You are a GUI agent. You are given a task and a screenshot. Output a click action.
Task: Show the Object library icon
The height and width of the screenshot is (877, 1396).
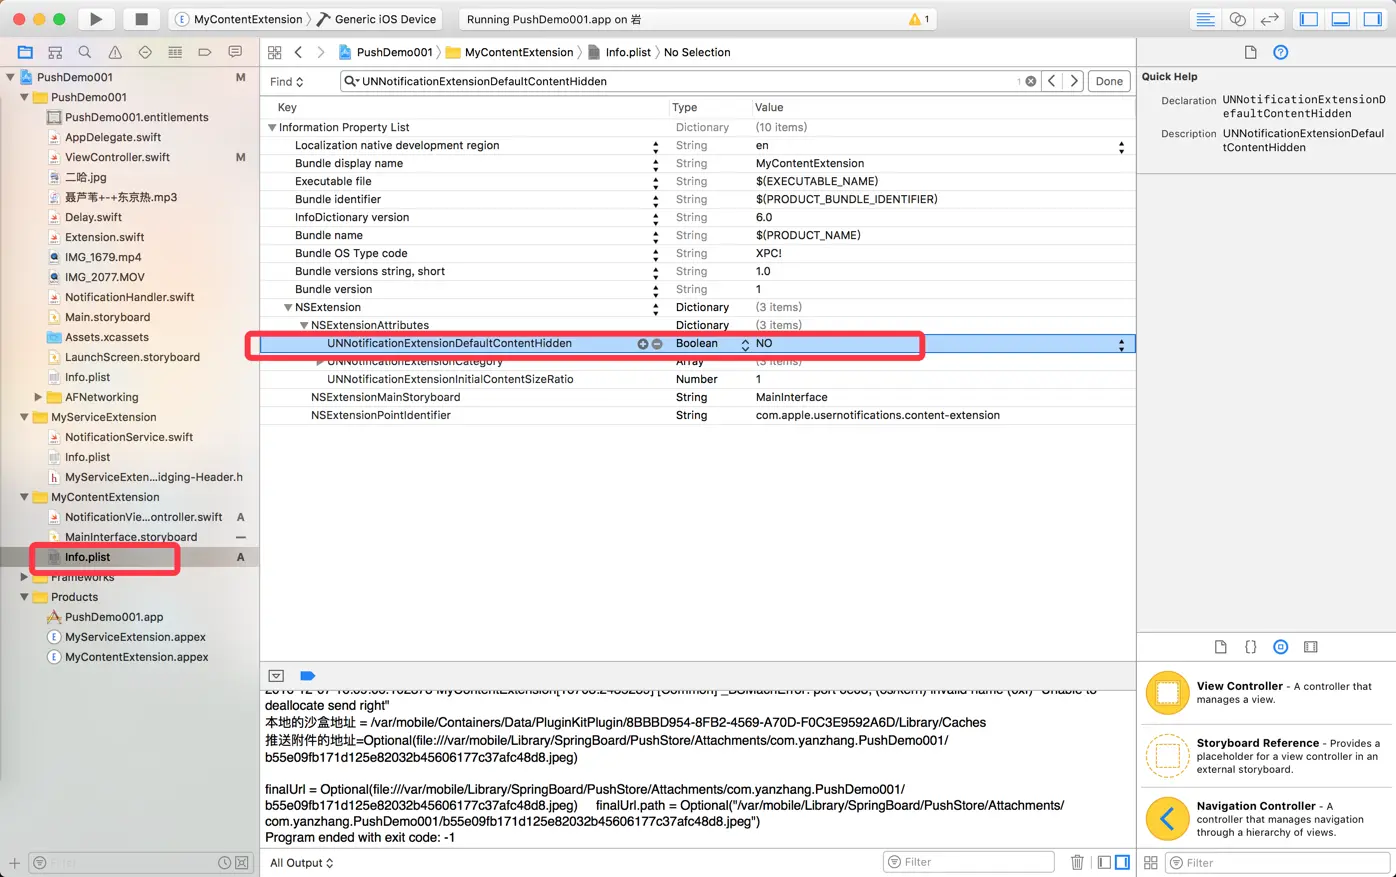coord(1280,647)
